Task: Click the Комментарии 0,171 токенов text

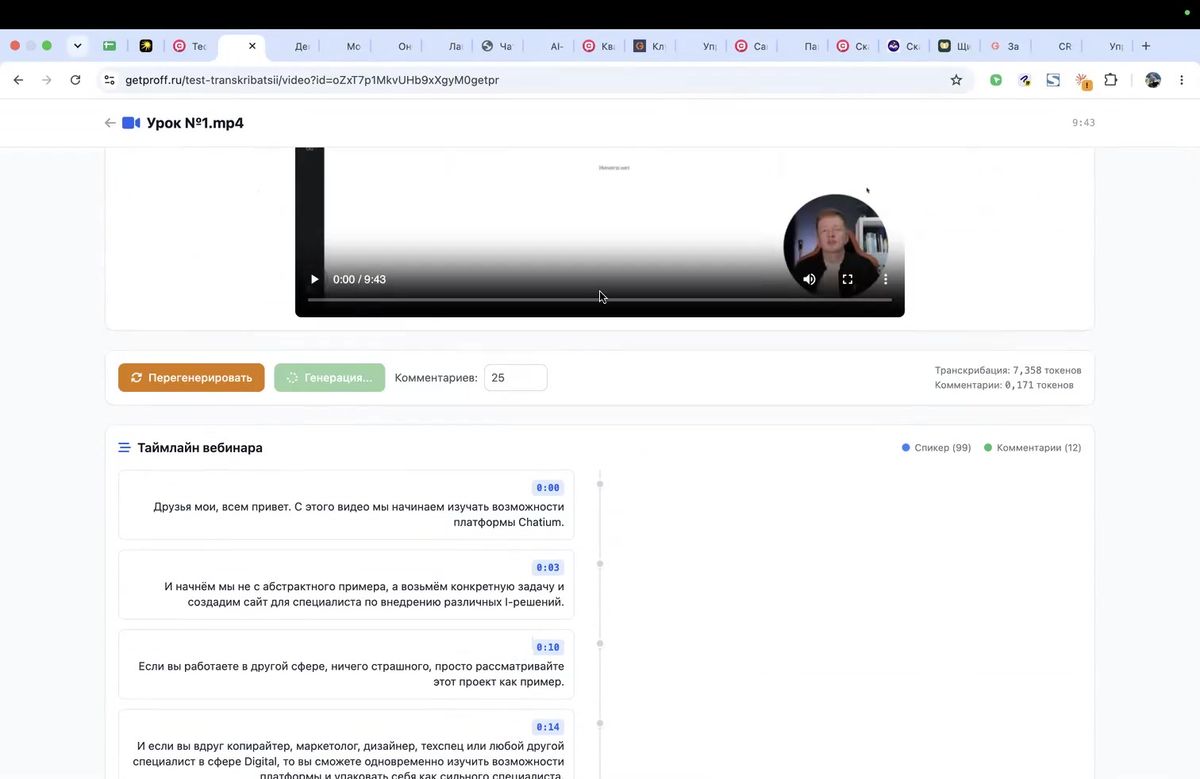Action: (x=1004, y=385)
